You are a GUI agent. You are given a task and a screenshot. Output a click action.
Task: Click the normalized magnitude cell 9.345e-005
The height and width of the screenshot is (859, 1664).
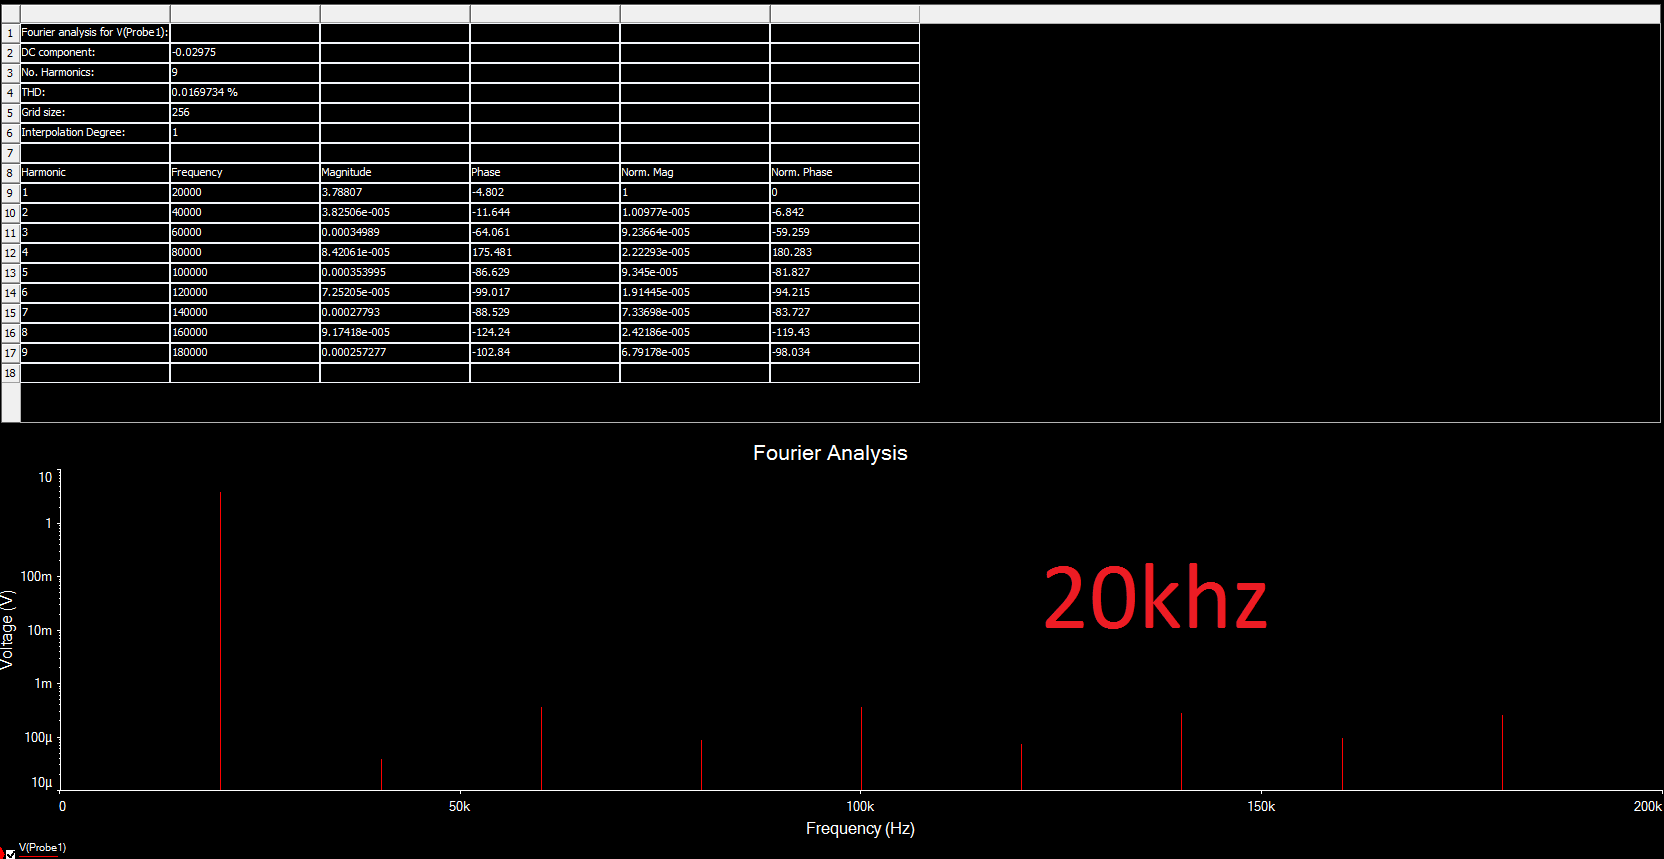[695, 273]
